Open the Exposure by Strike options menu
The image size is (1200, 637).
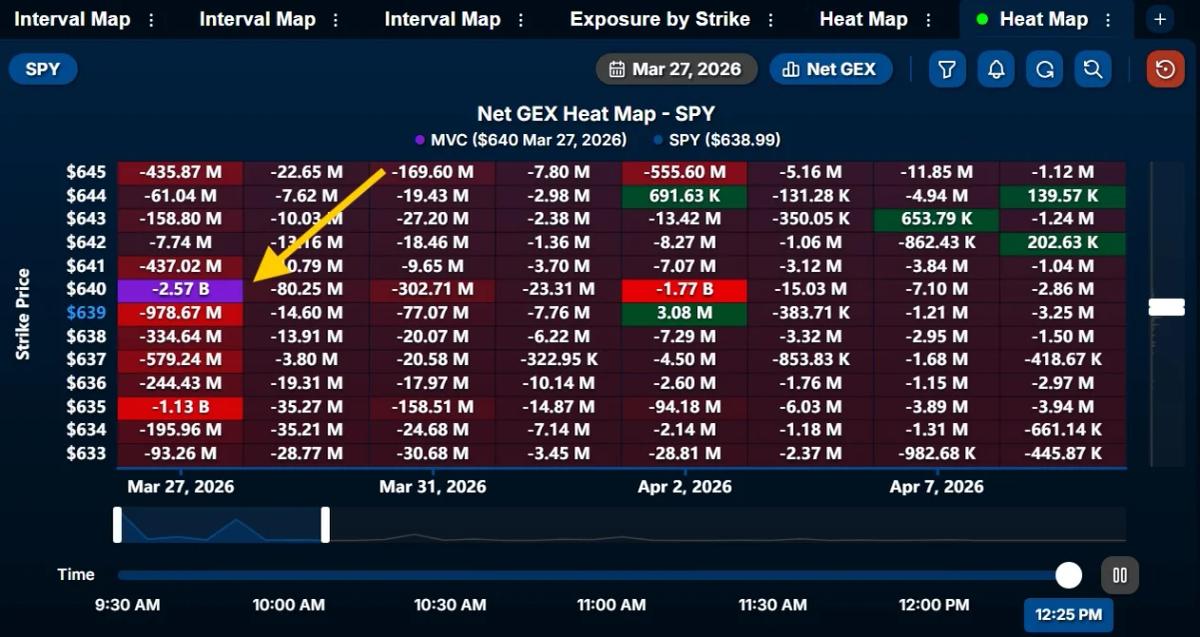(770, 18)
